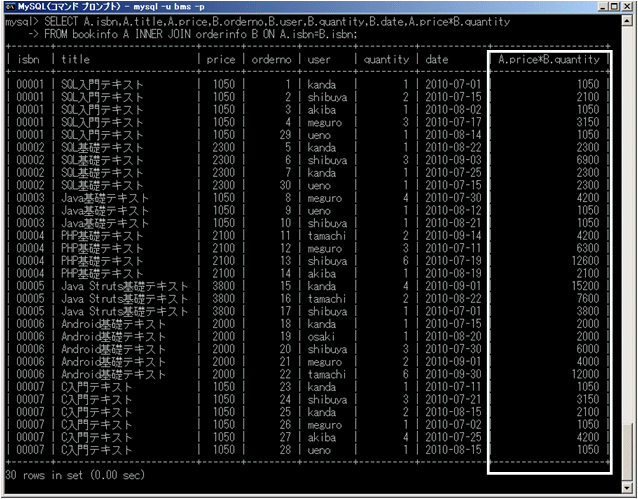
Task: Click the 'title' column header
Action: pyautogui.click(x=75, y=59)
